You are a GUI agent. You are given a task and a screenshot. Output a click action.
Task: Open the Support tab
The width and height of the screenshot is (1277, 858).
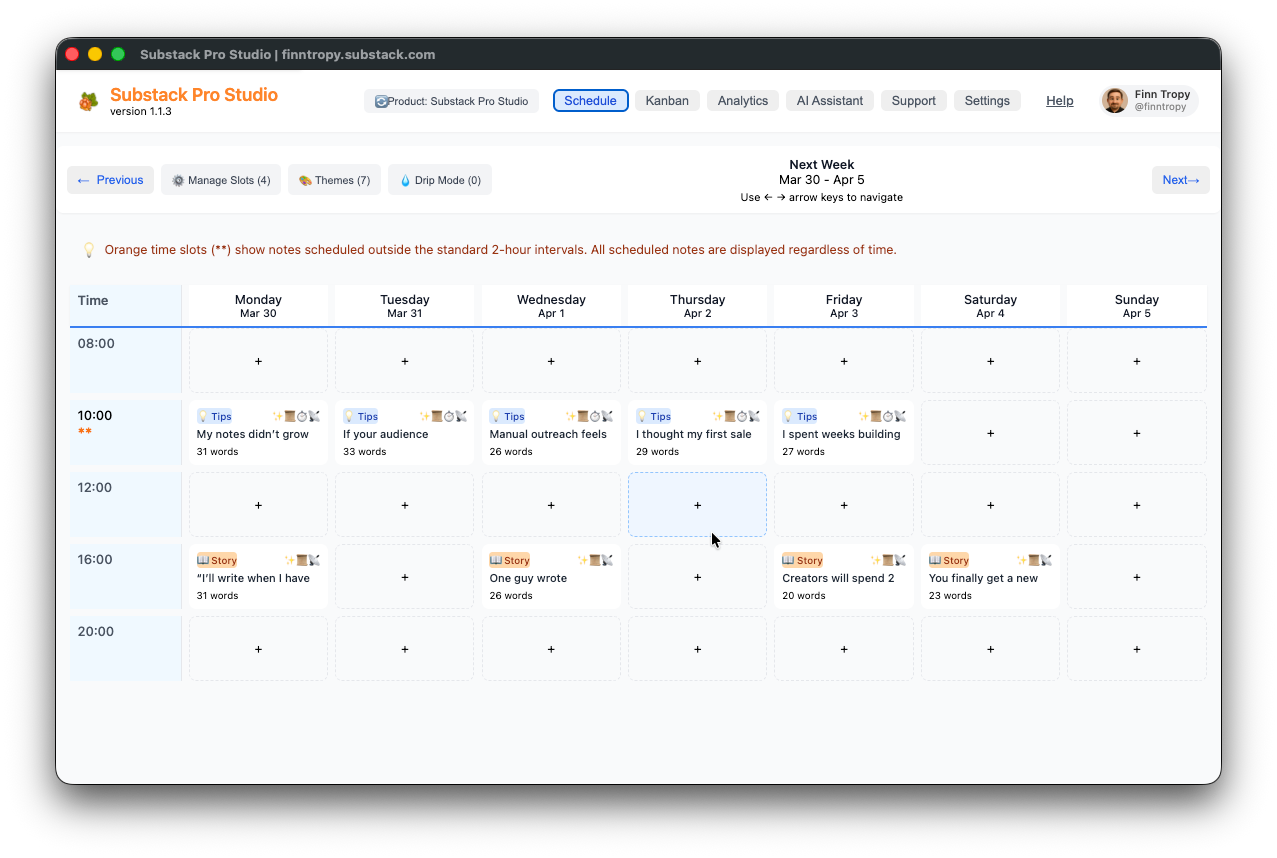click(x=914, y=101)
